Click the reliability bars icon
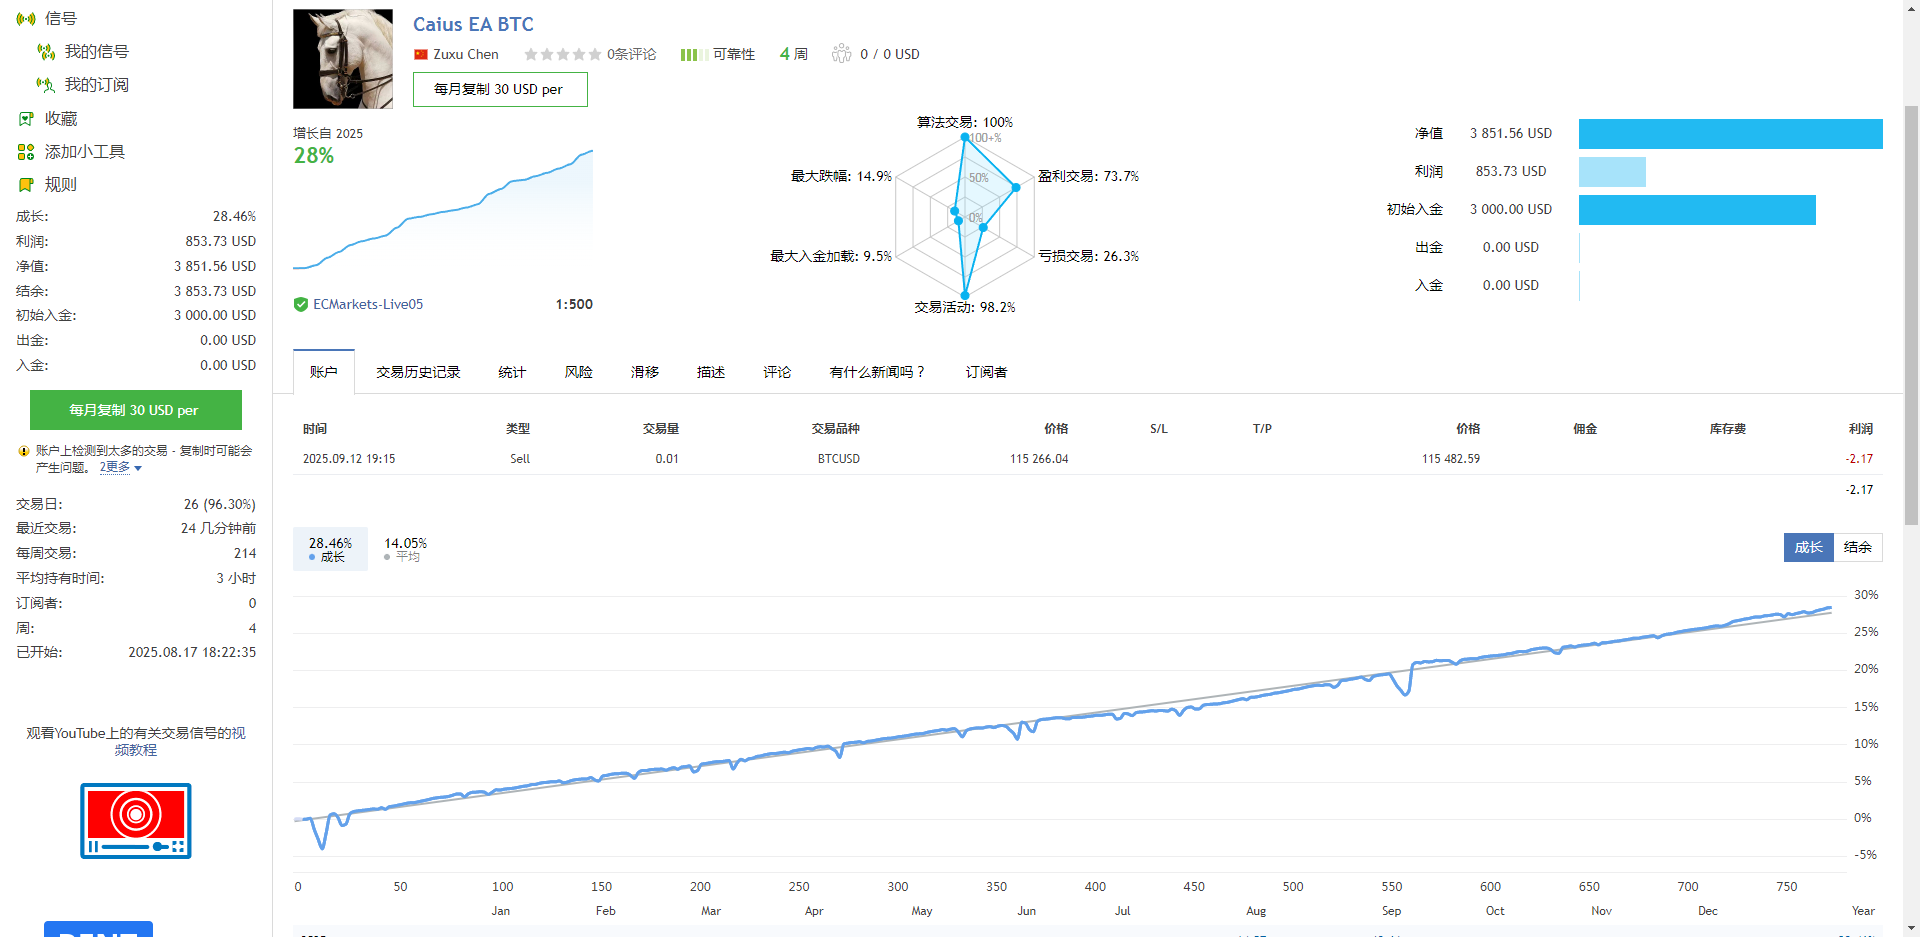The image size is (1920, 937). click(x=695, y=55)
